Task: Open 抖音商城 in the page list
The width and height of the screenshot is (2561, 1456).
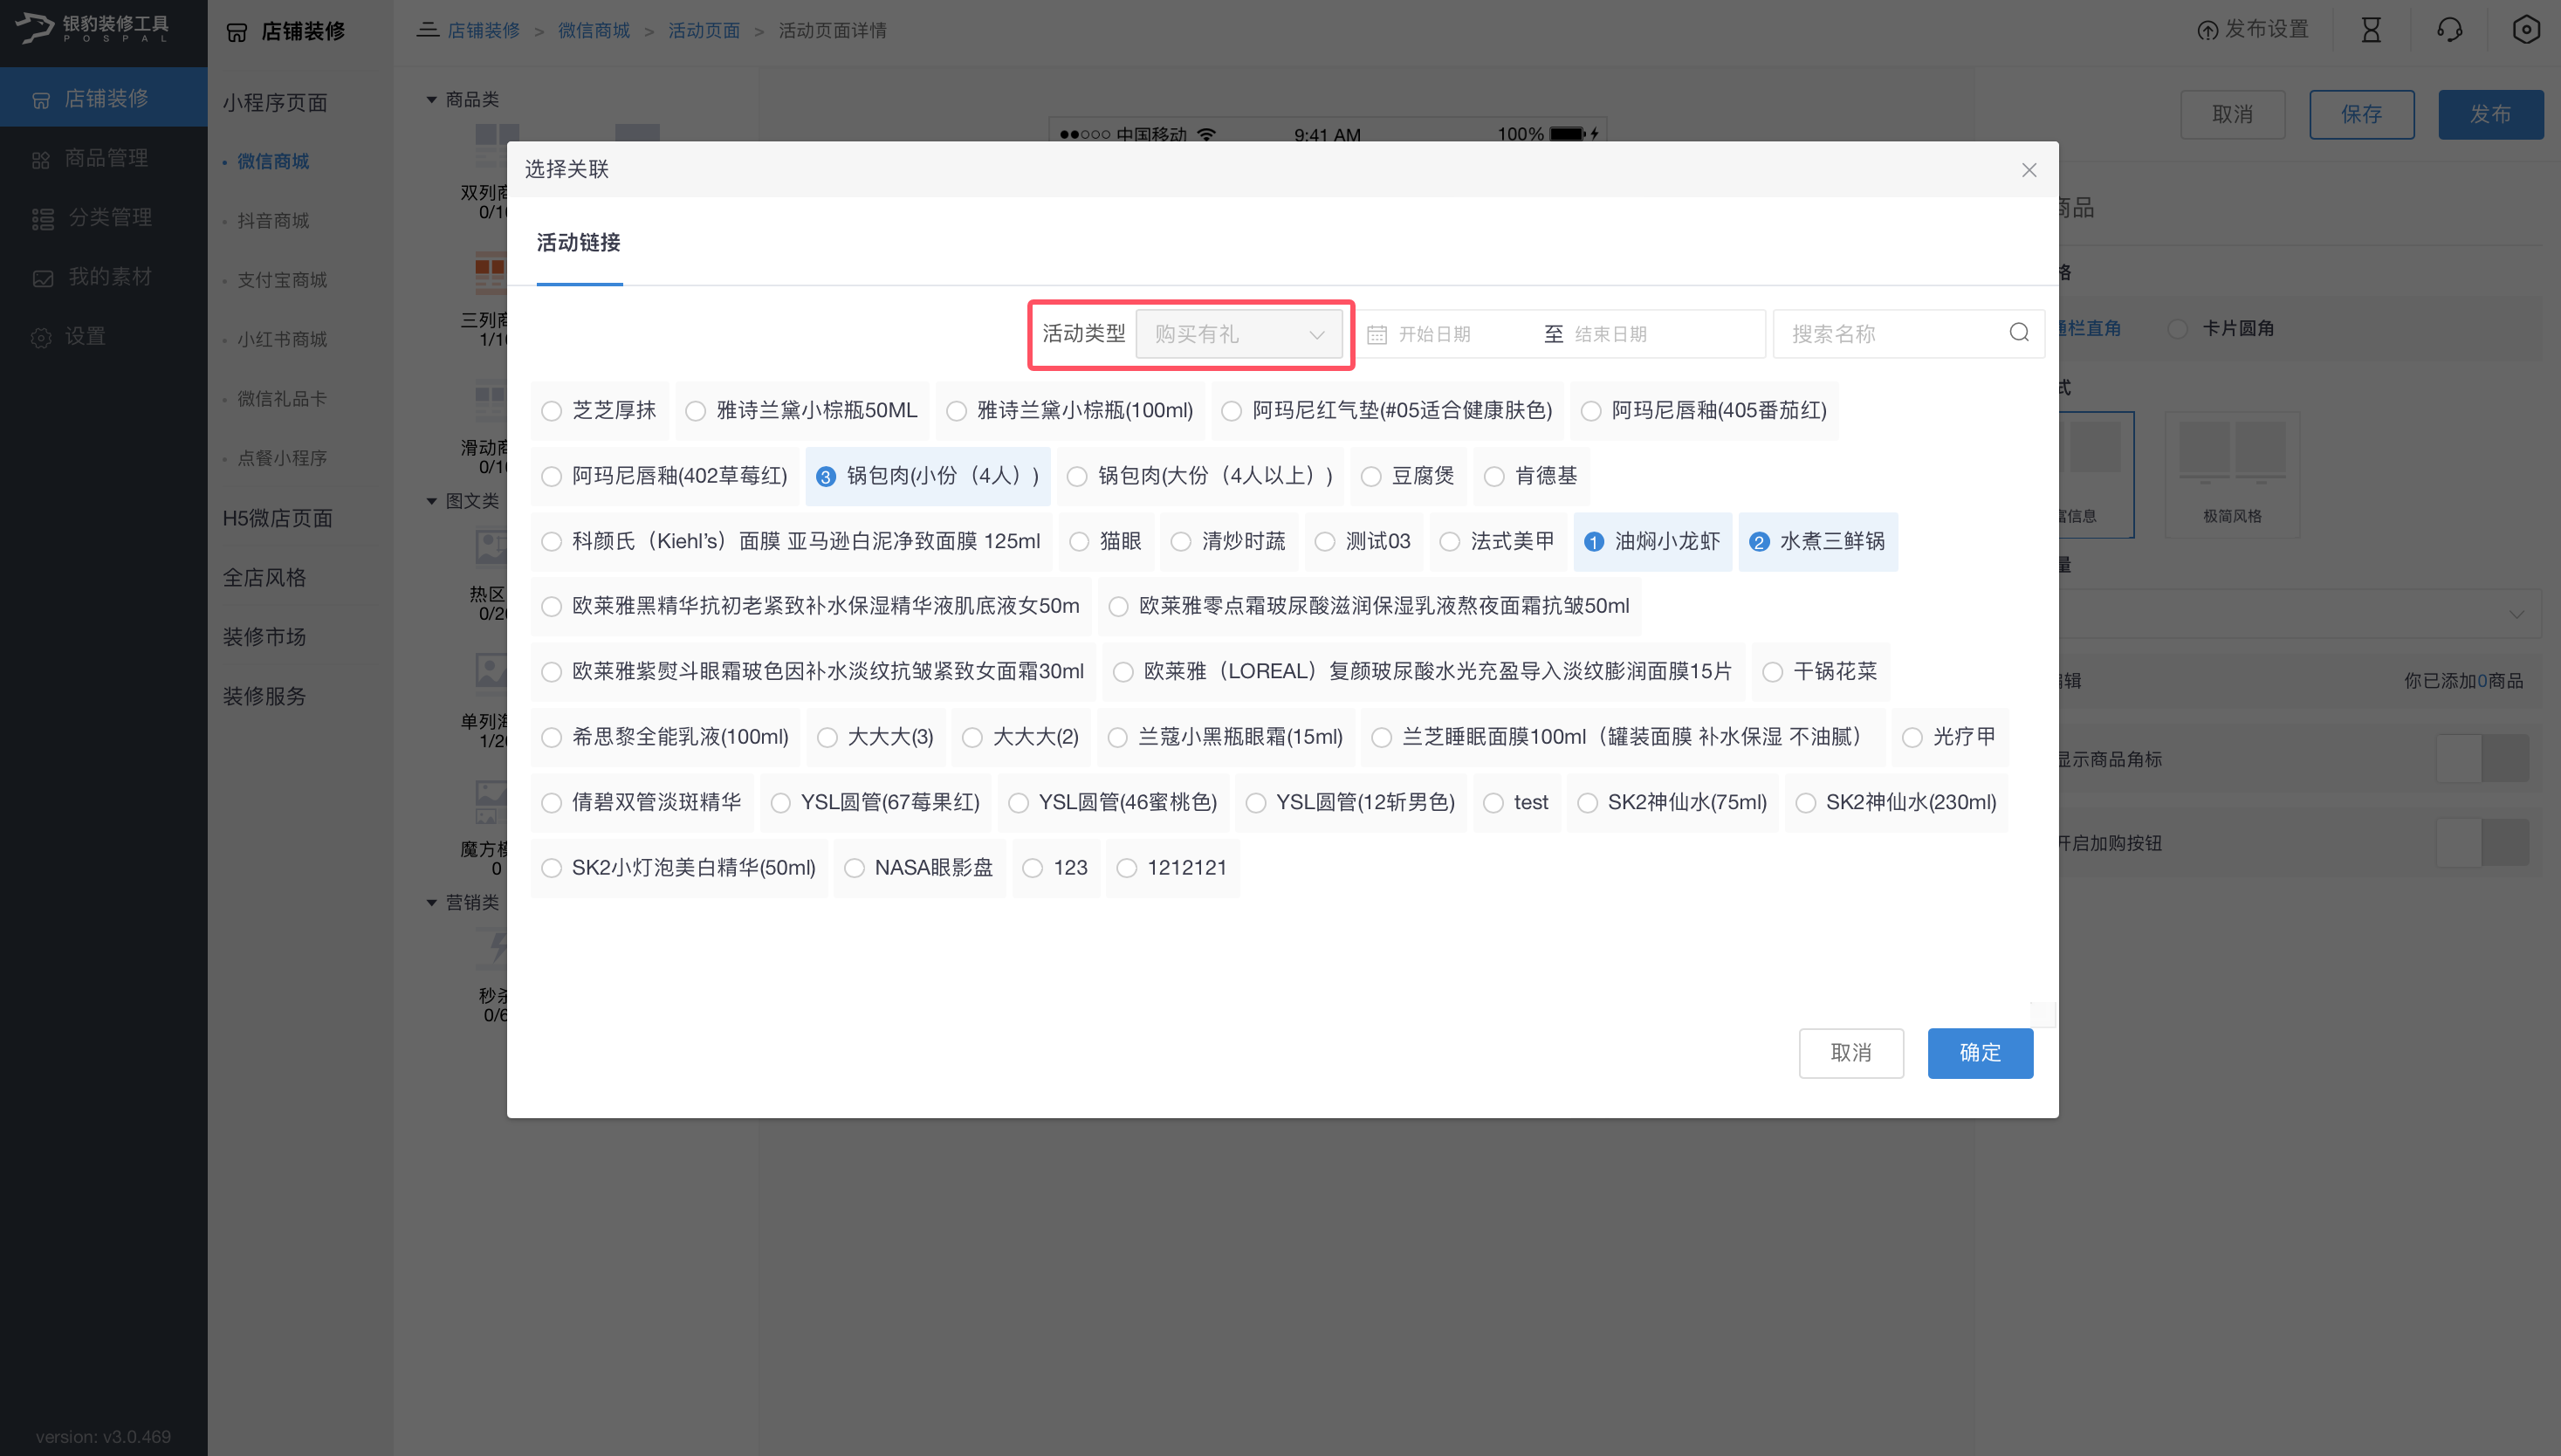Action: tap(273, 220)
